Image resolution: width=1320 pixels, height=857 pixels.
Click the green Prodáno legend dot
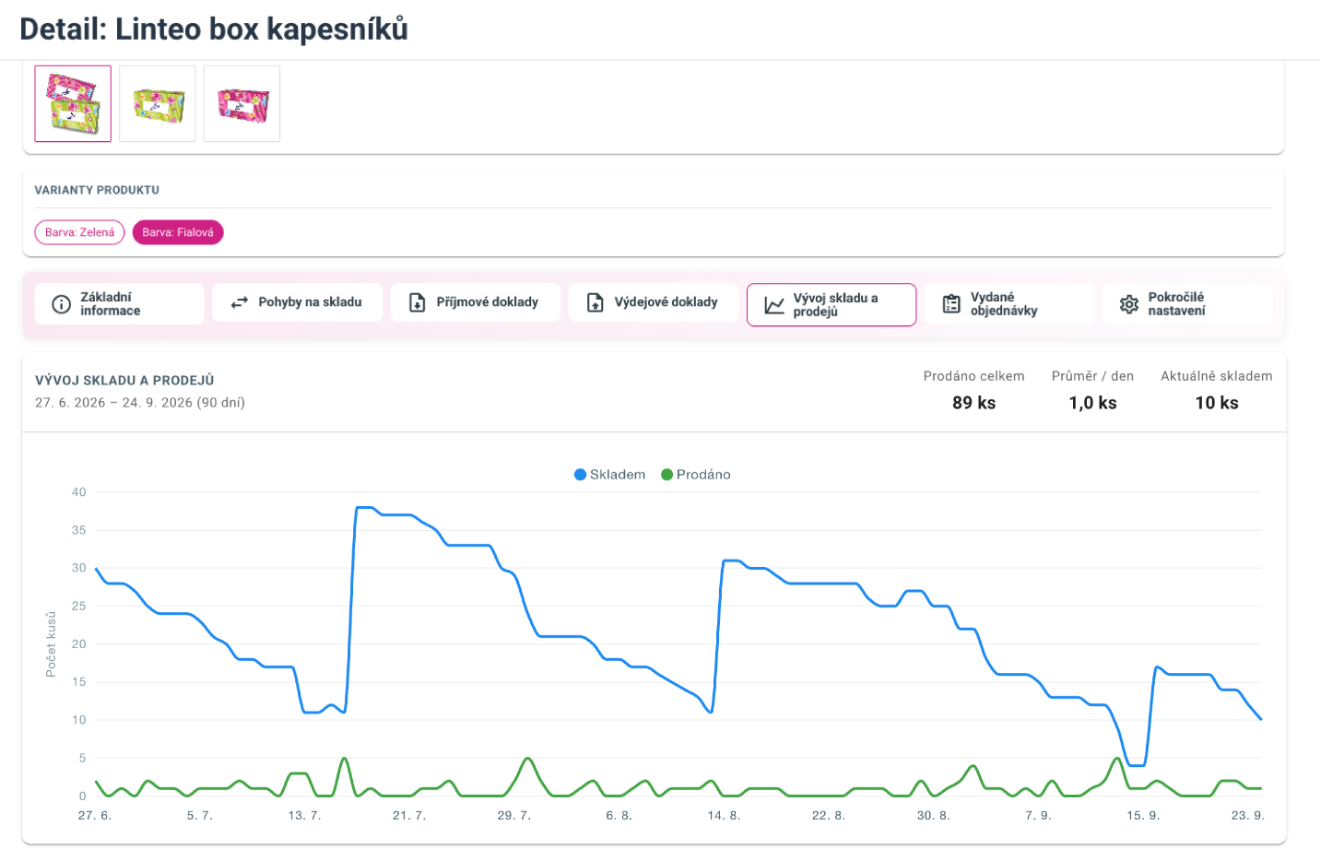pyautogui.click(x=667, y=475)
